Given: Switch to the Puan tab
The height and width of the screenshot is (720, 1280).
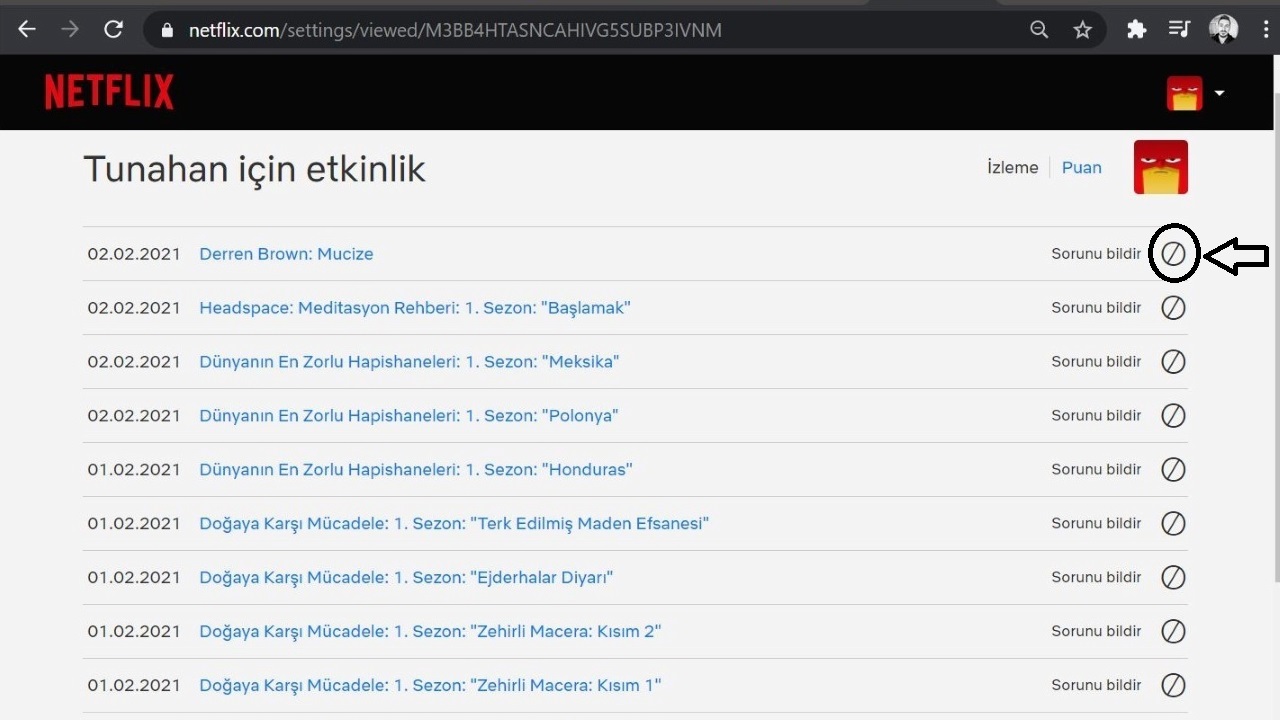Looking at the screenshot, I should (x=1081, y=168).
